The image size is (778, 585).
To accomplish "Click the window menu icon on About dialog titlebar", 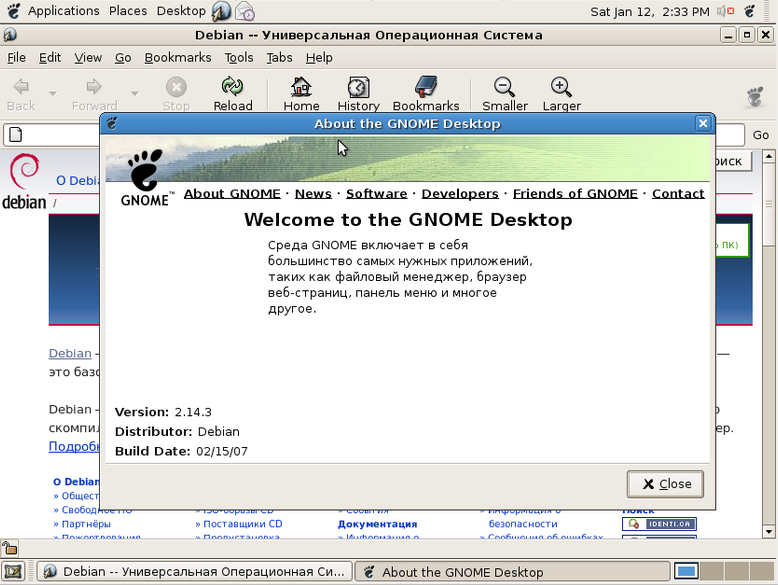I will tap(112, 123).
